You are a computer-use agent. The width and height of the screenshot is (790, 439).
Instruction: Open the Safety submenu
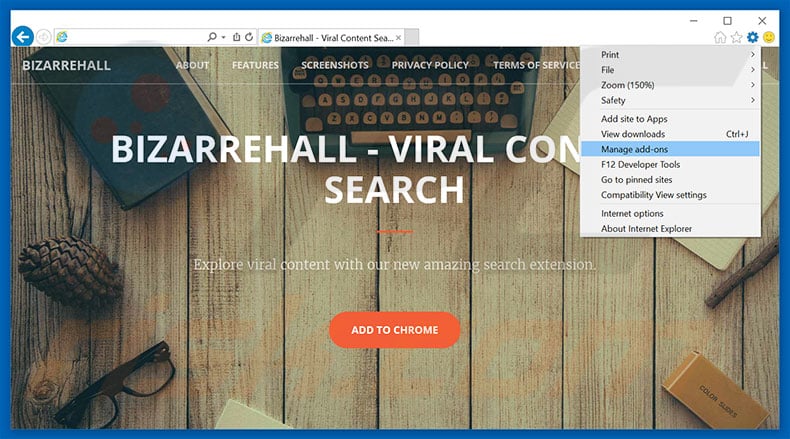670,100
